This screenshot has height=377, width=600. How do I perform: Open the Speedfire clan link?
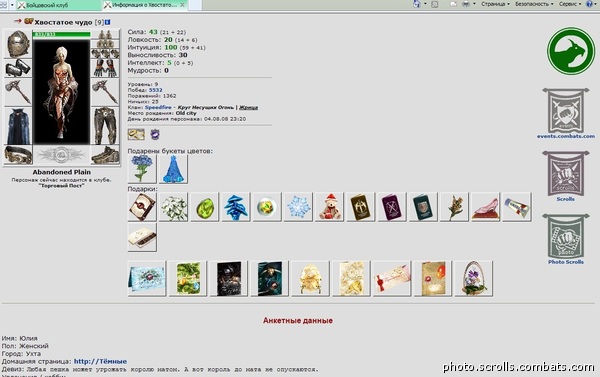point(158,108)
